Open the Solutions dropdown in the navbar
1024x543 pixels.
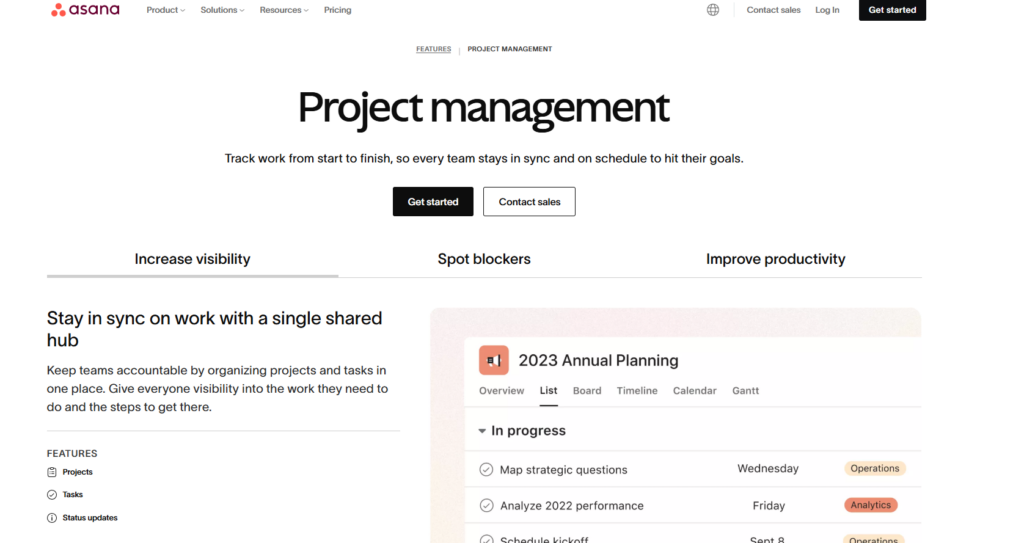click(x=222, y=10)
